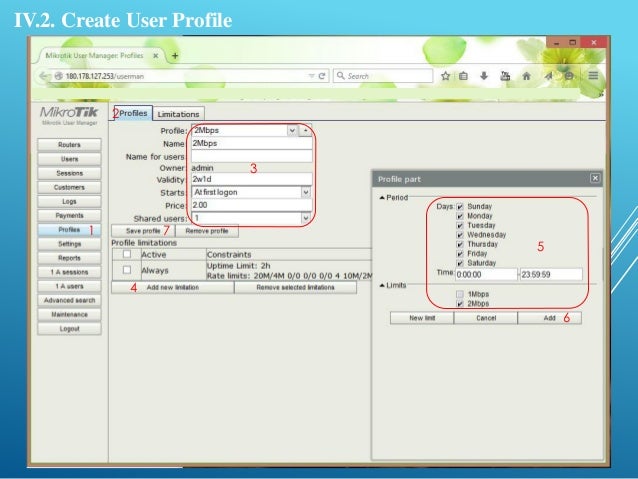This screenshot has height=479, width=638.
Task: Select Profiles in the sidebar
Action: 69,230
